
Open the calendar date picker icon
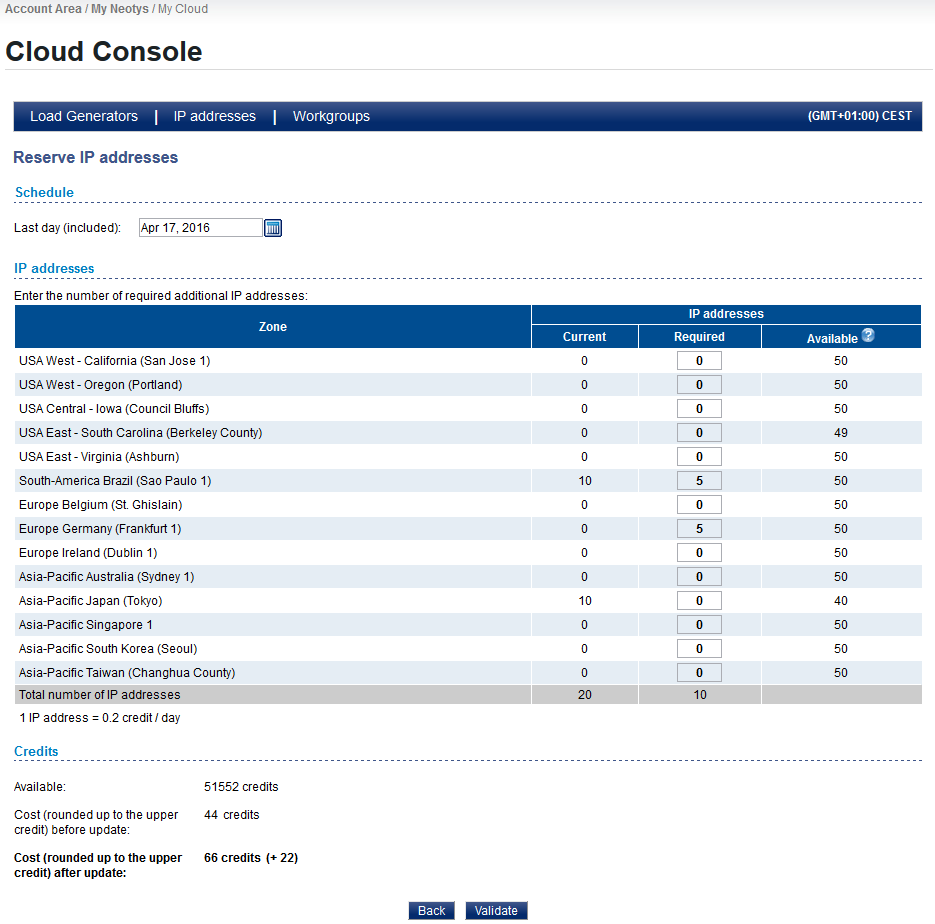pyautogui.click(x=273, y=228)
